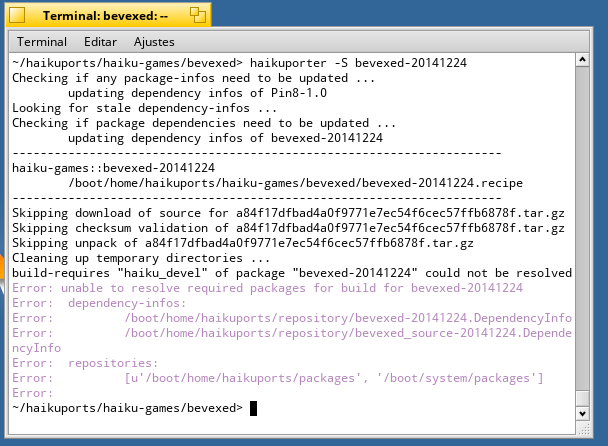Click the 'Skipping checksum validation' line
The height and width of the screenshot is (446, 608).
[288, 228]
